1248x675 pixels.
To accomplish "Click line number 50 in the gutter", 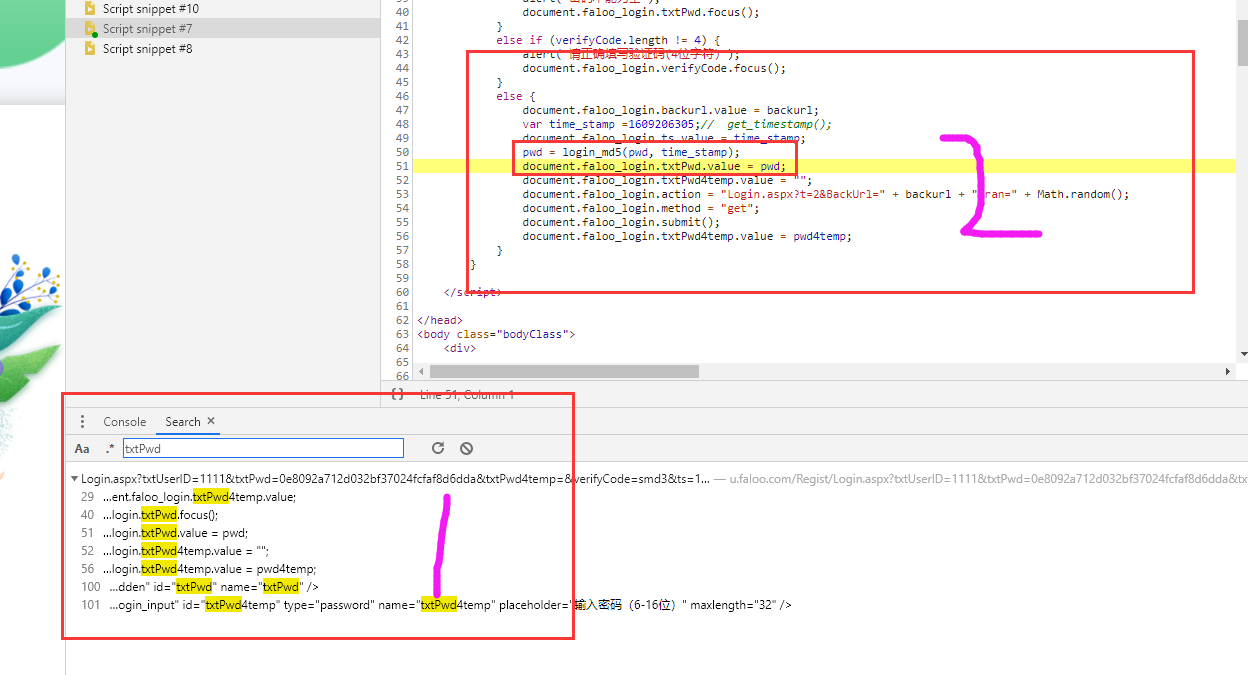I will click(402, 152).
